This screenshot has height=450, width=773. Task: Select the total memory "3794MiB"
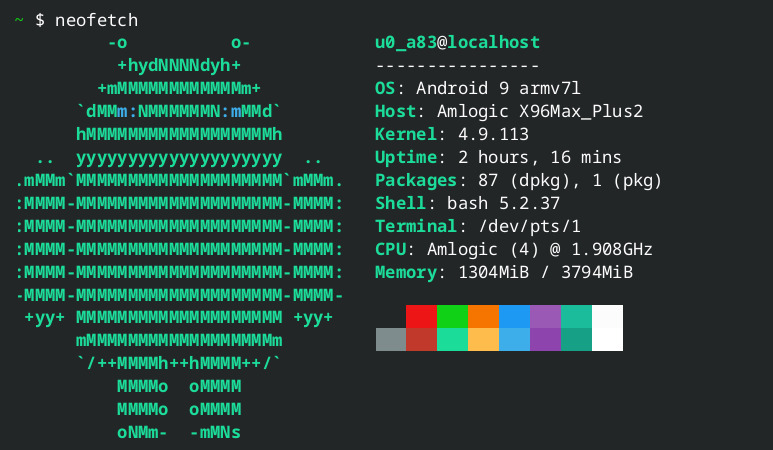597,273
